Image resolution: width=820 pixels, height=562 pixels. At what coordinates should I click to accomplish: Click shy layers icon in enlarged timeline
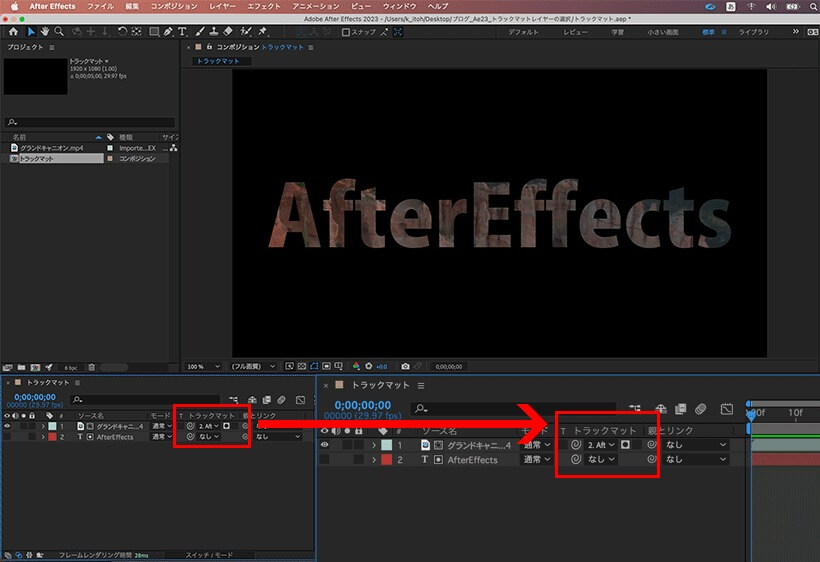(660, 409)
